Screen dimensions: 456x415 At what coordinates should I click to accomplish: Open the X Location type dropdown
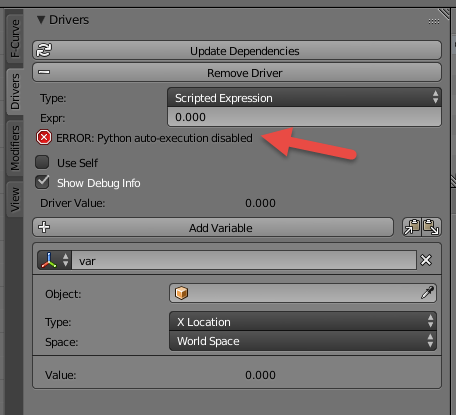pyautogui.click(x=303, y=322)
